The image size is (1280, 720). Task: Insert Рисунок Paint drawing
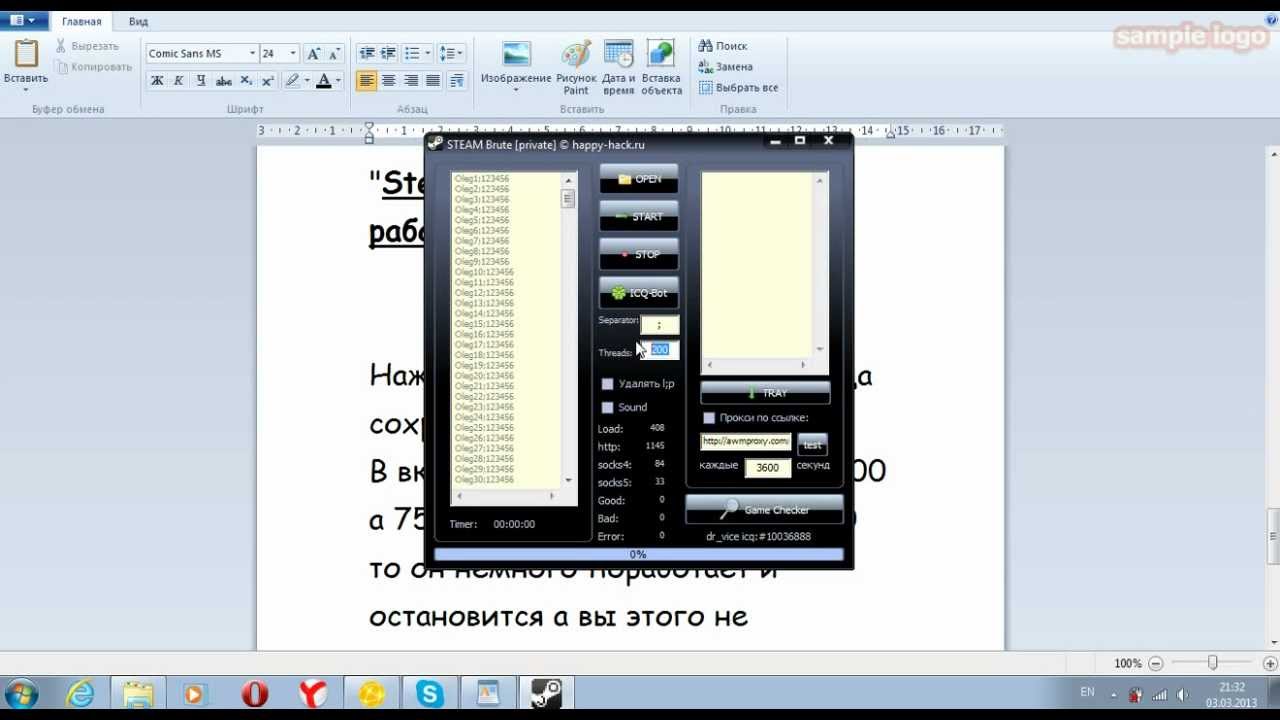[x=576, y=68]
